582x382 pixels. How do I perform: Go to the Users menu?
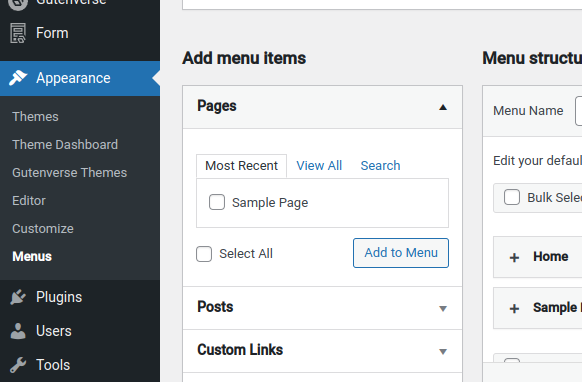80,331
